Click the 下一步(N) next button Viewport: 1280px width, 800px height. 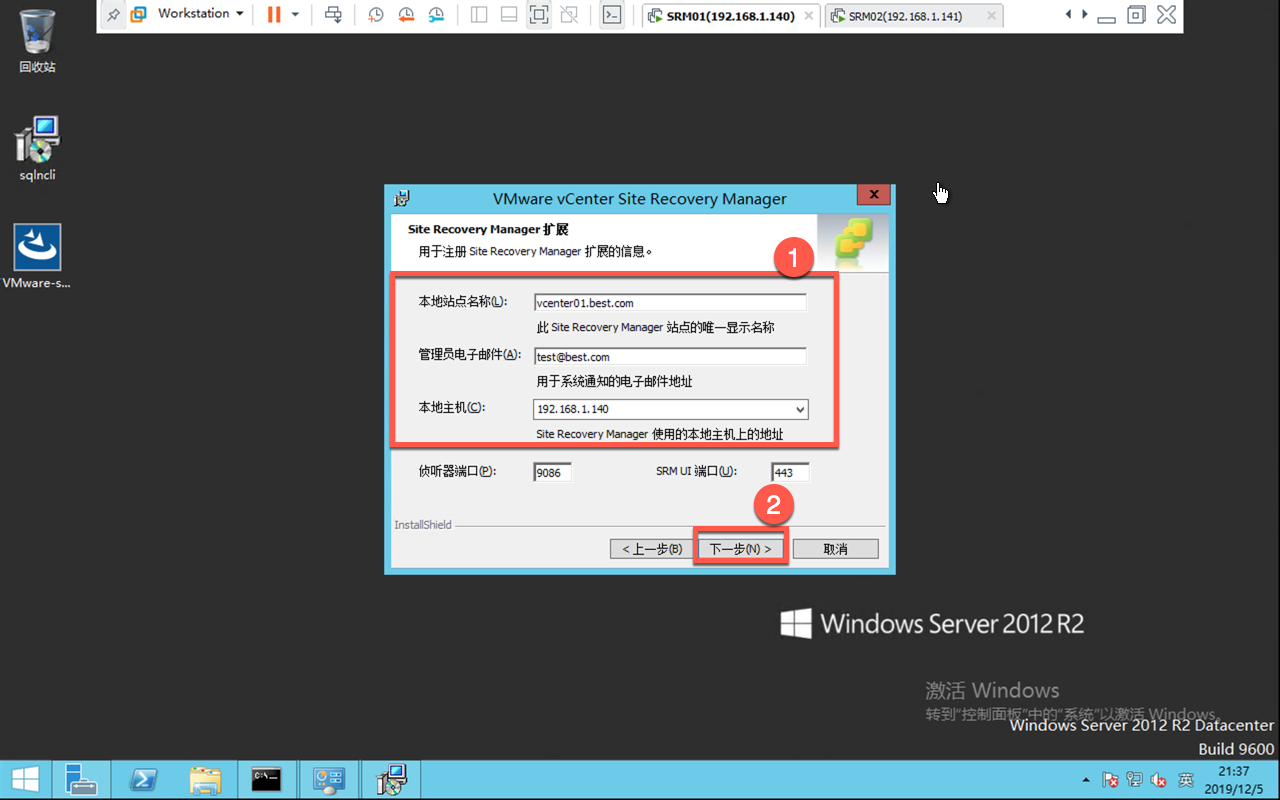[740, 549]
